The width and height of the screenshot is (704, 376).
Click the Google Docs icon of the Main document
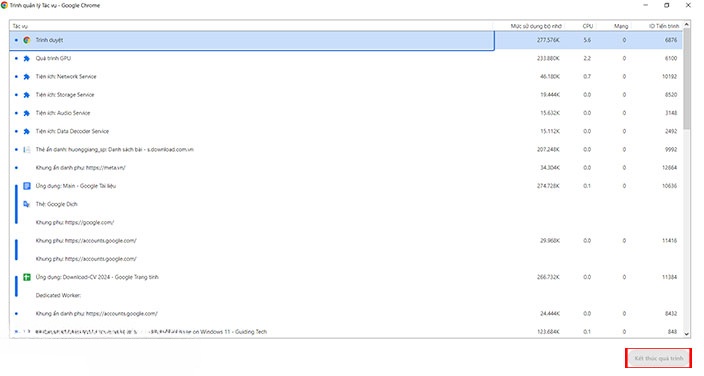tap(27, 186)
